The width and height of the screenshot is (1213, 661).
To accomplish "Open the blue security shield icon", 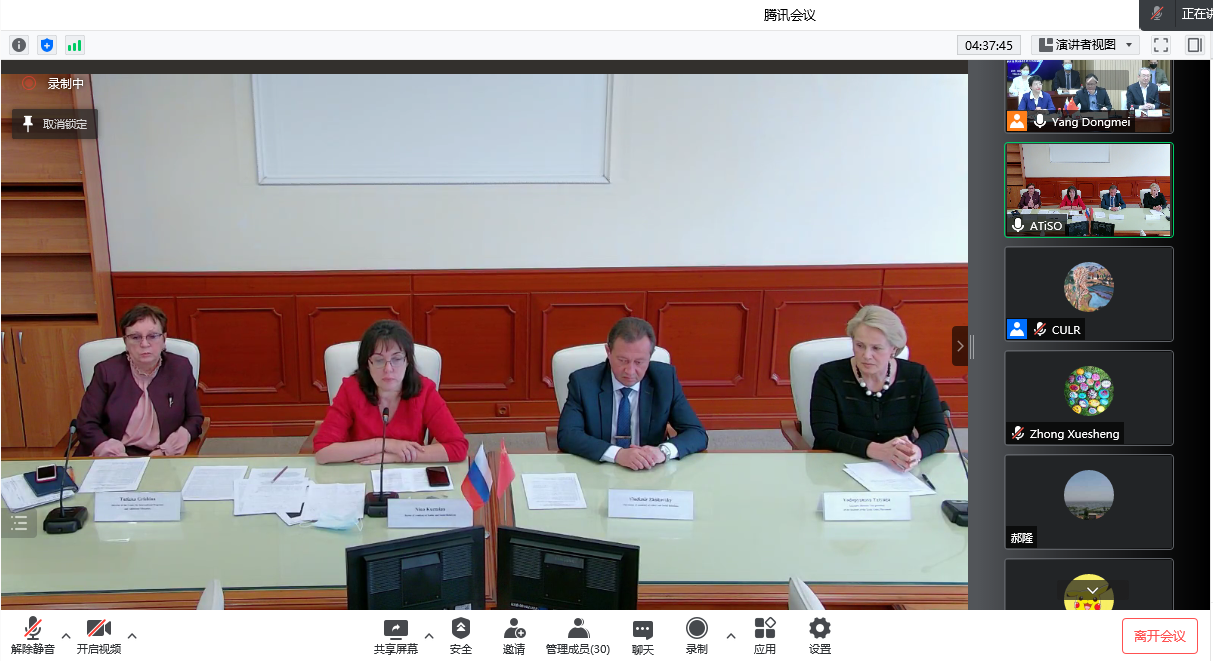I will coord(47,45).
